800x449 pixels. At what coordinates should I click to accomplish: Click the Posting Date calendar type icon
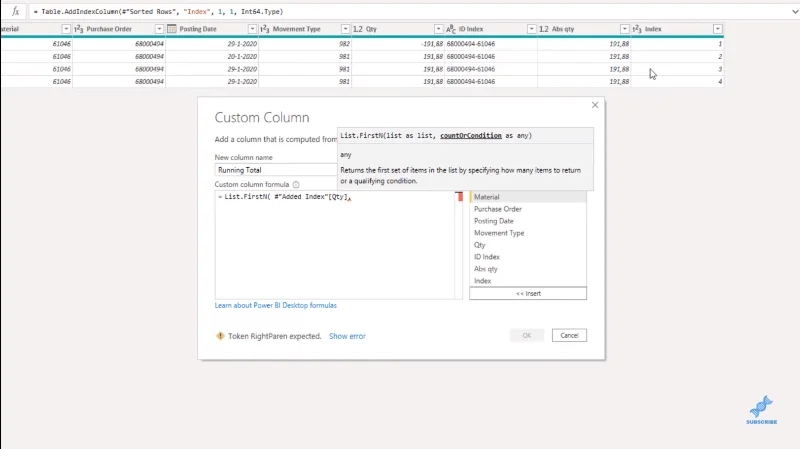coord(172,29)
